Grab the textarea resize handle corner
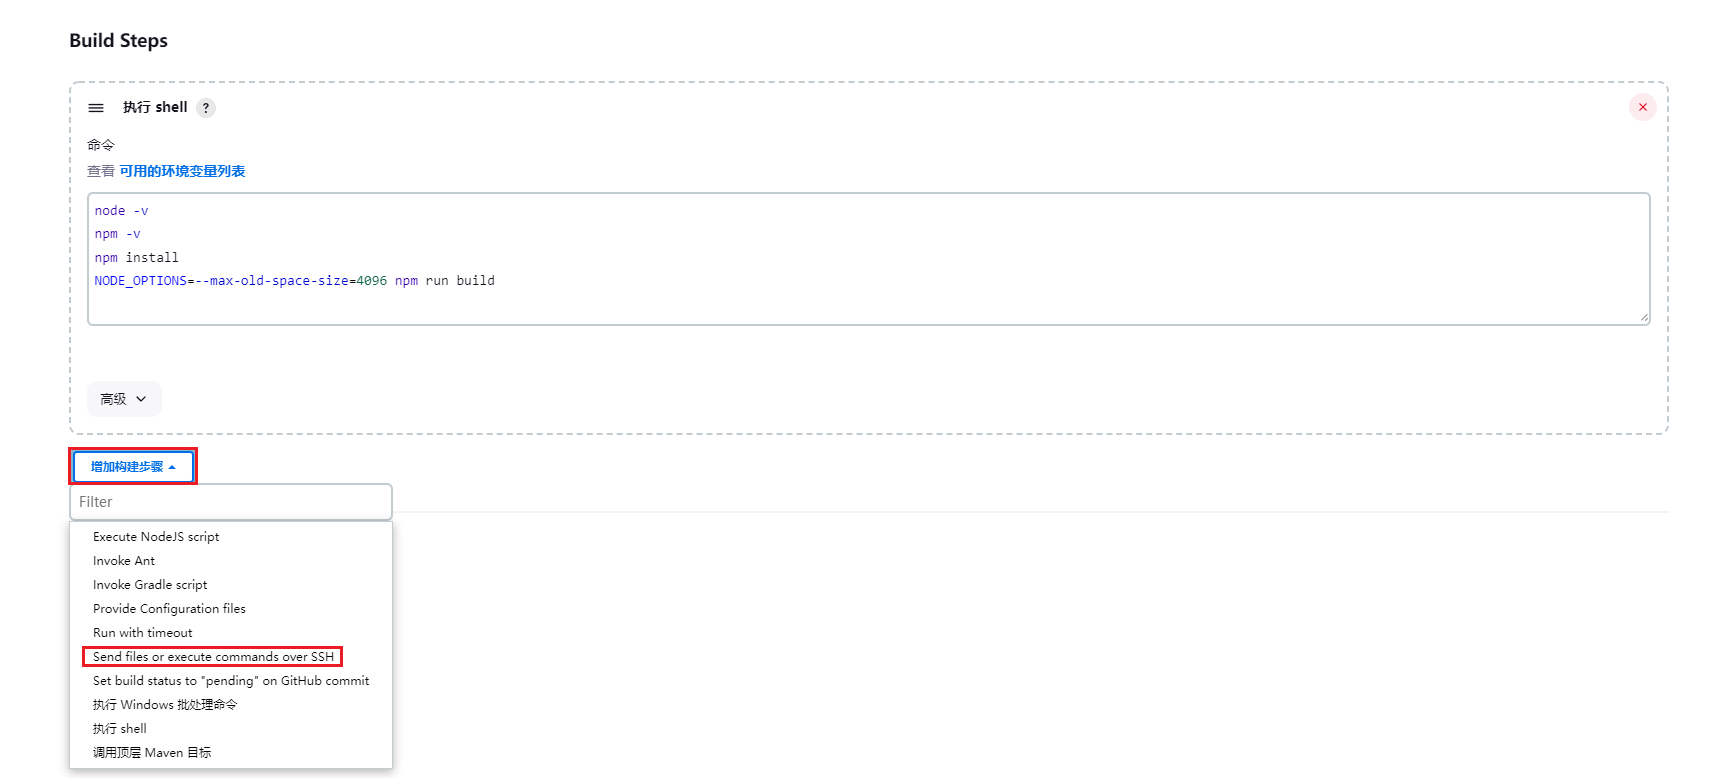Image resolution: width=1726 pixels, height=778 pixels. coord(1643,318)
